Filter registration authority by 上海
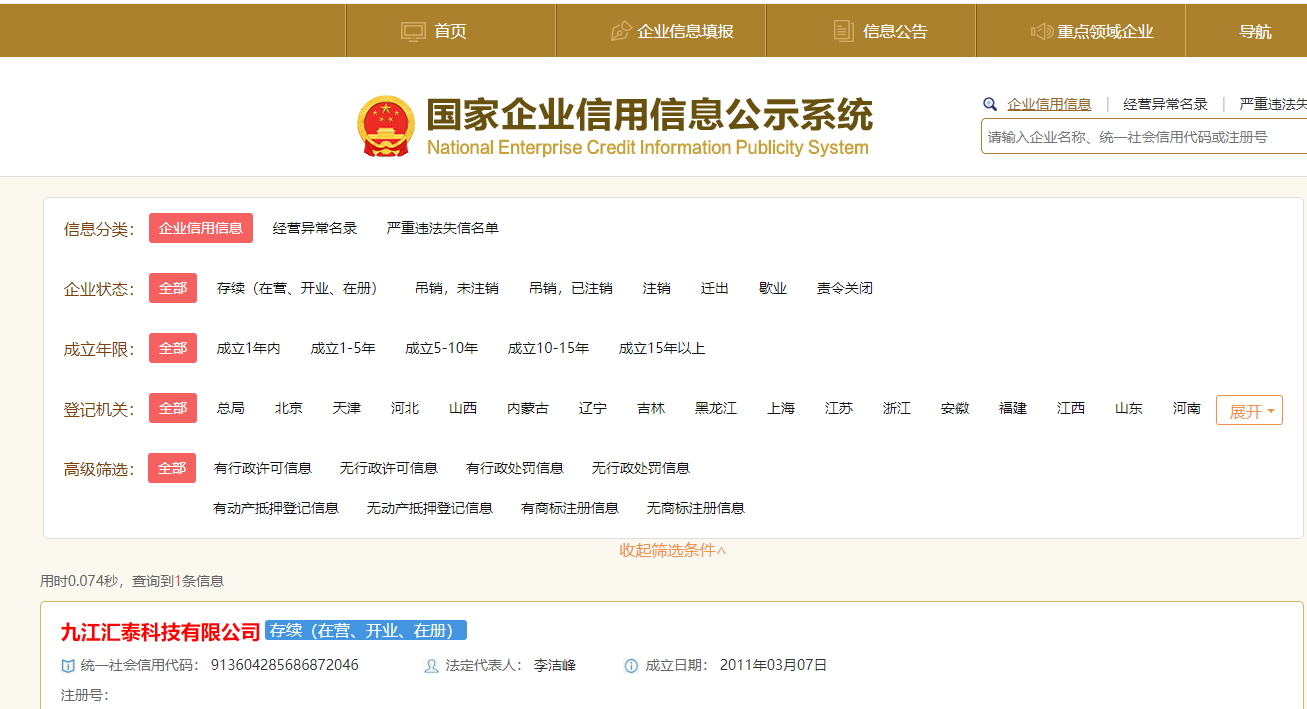Image resolution: width=1307 pixels, height=709 pixels. [781, 408]
